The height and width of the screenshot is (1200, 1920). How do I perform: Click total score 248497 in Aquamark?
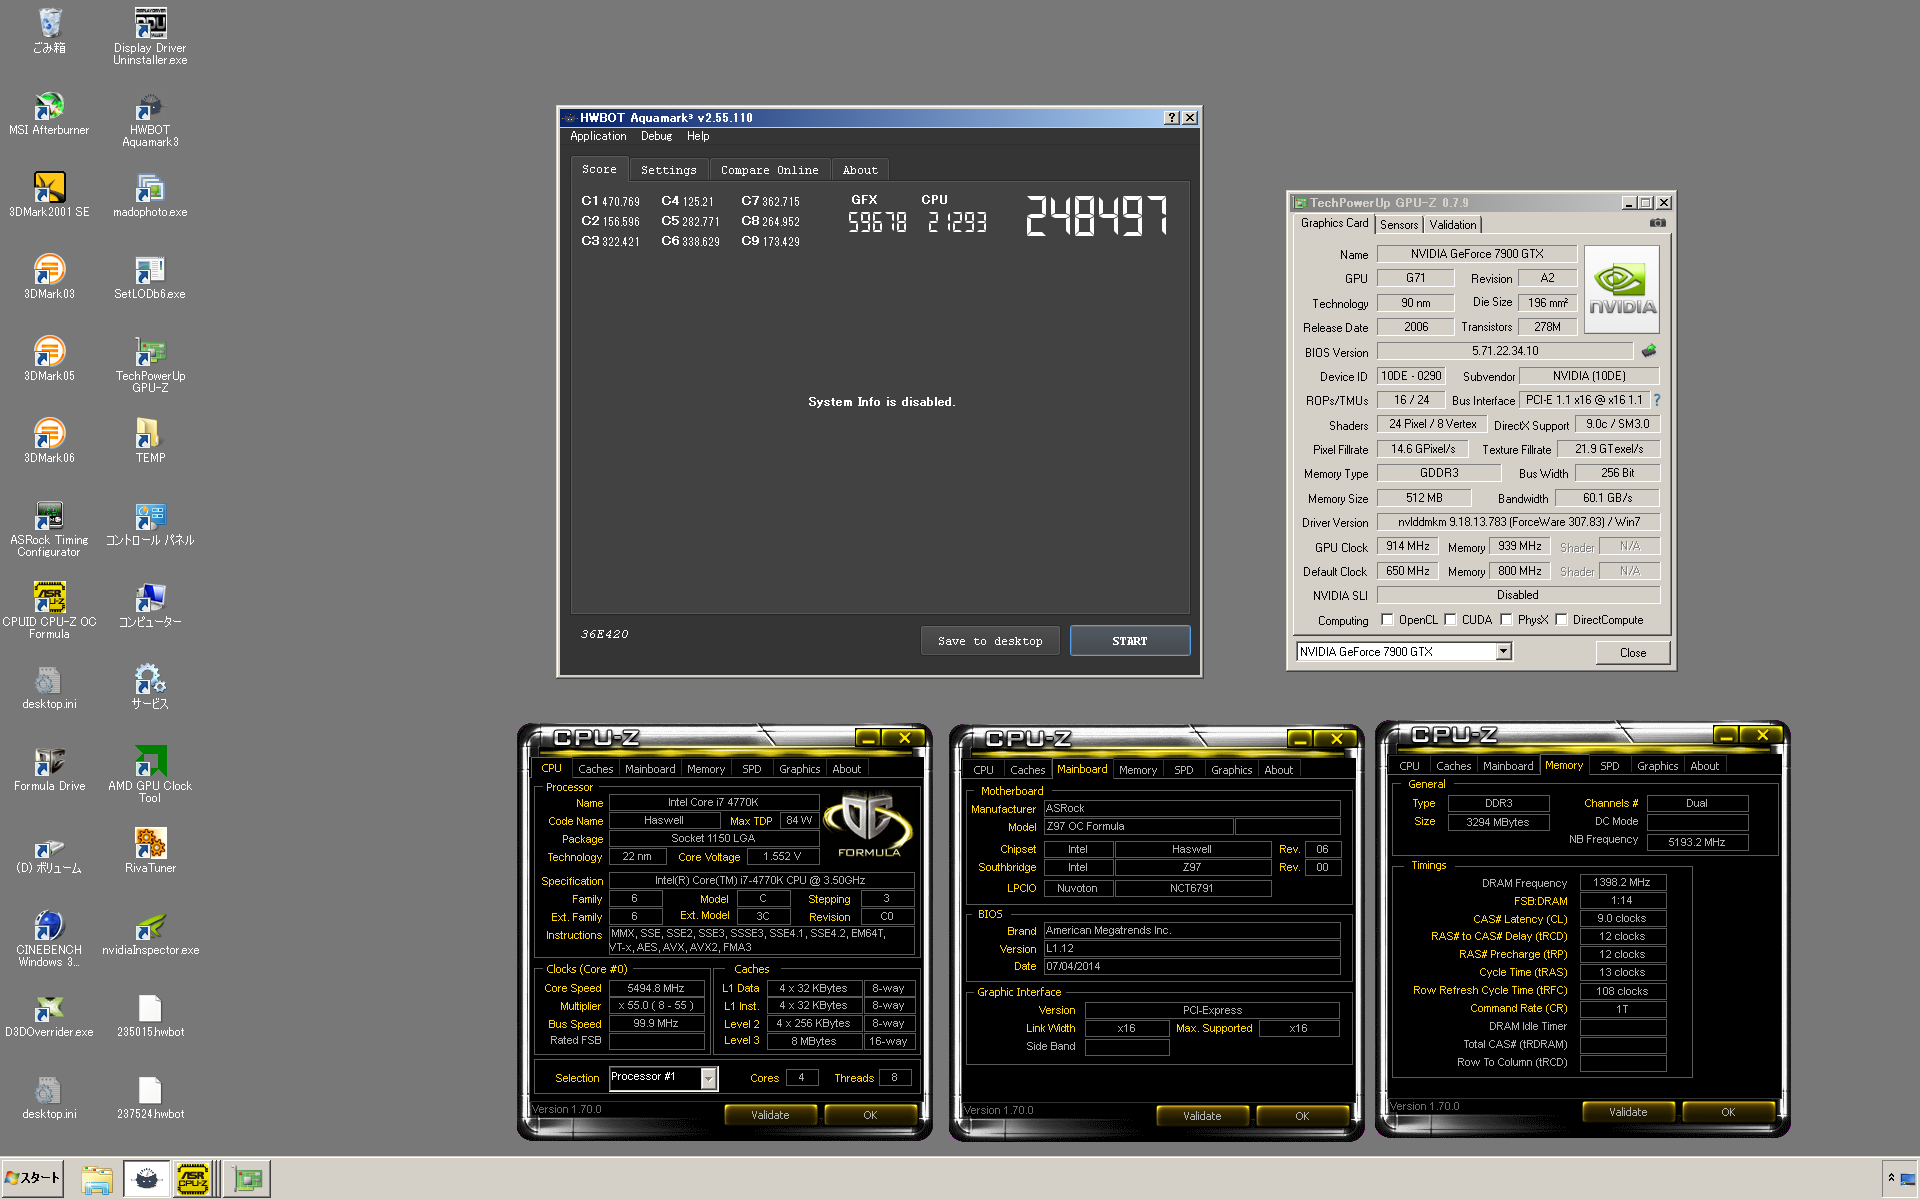pos(1097,216)
